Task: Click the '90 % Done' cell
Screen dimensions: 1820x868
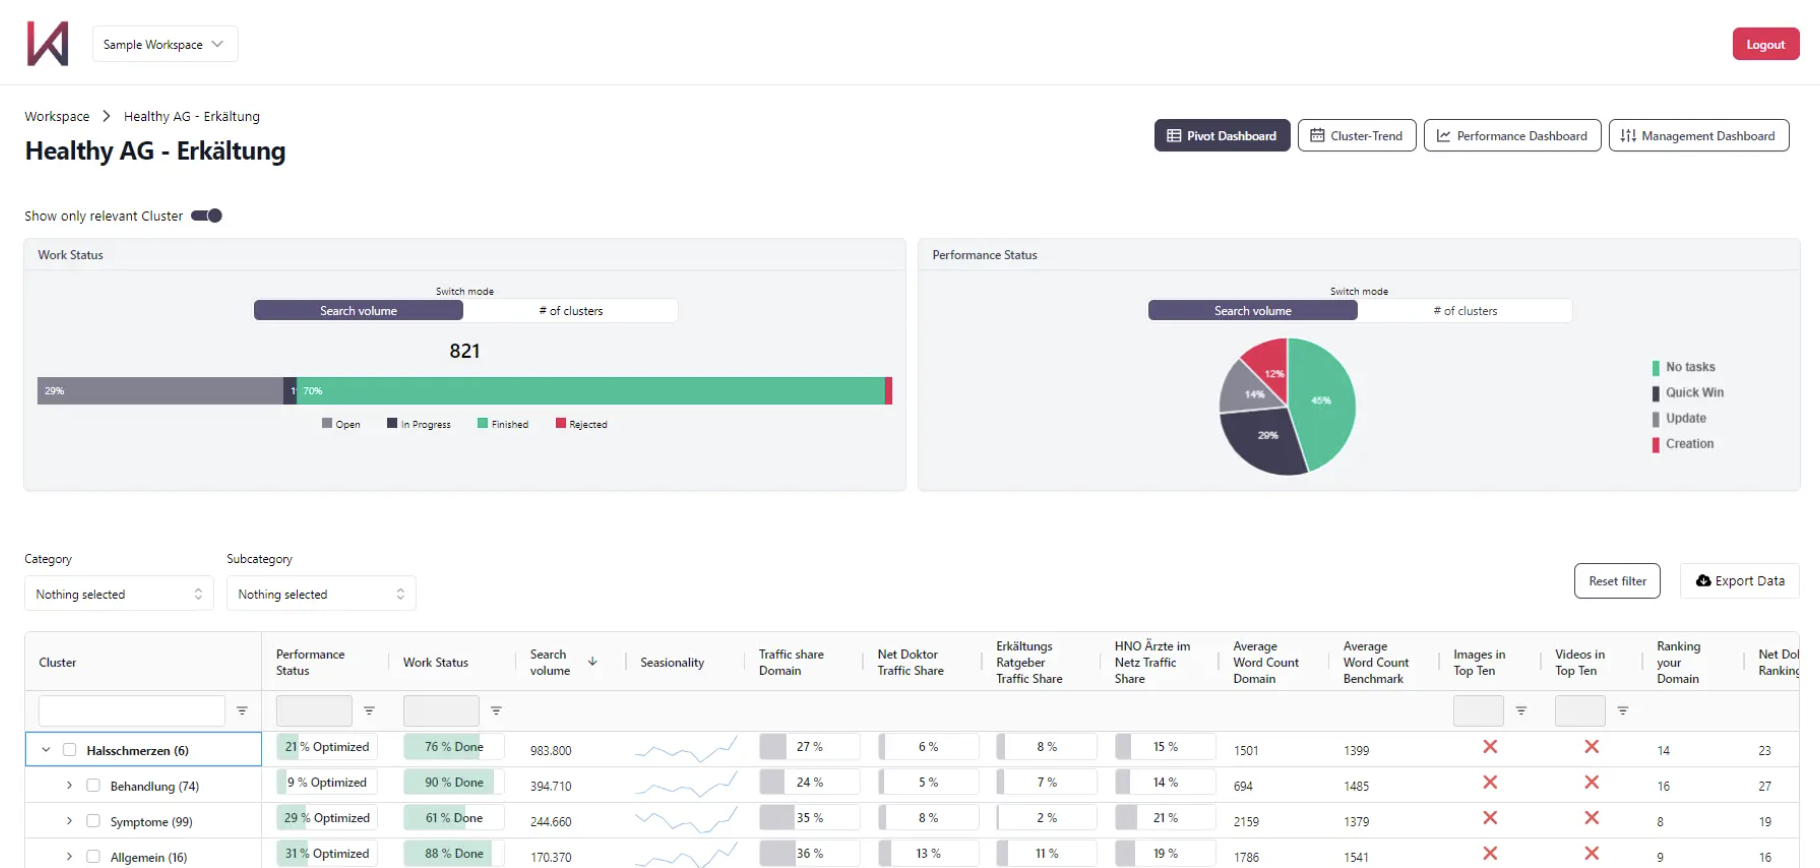Action: 454,782
